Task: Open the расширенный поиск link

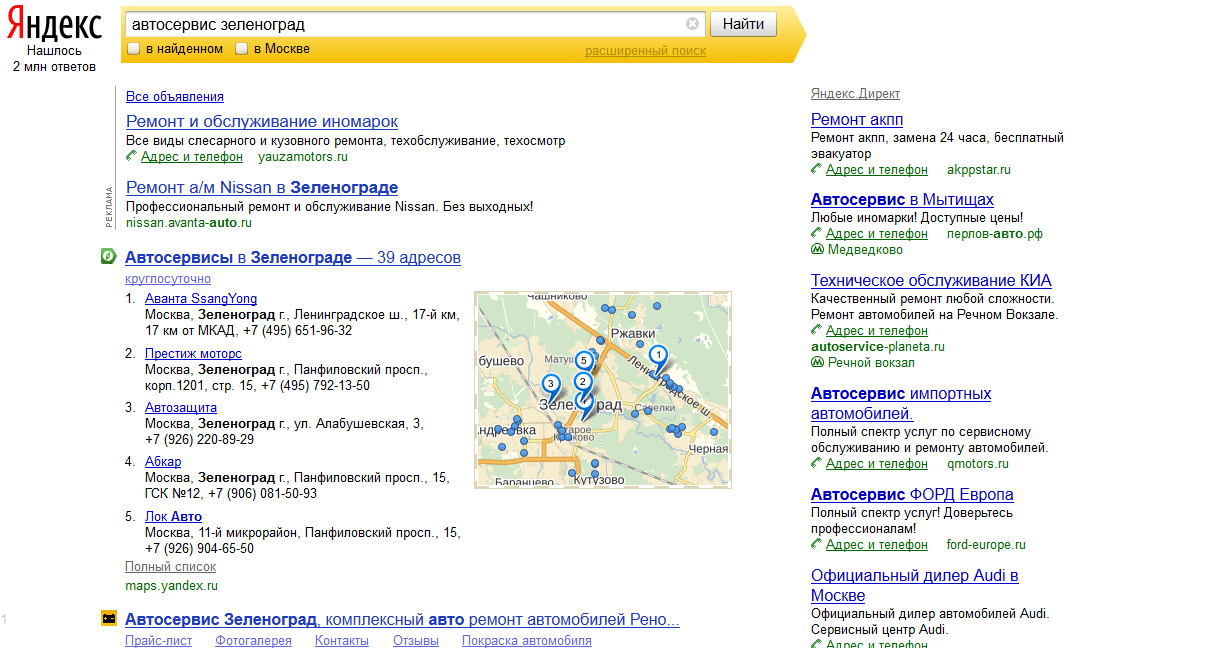Action: click(x=645, y=51)
